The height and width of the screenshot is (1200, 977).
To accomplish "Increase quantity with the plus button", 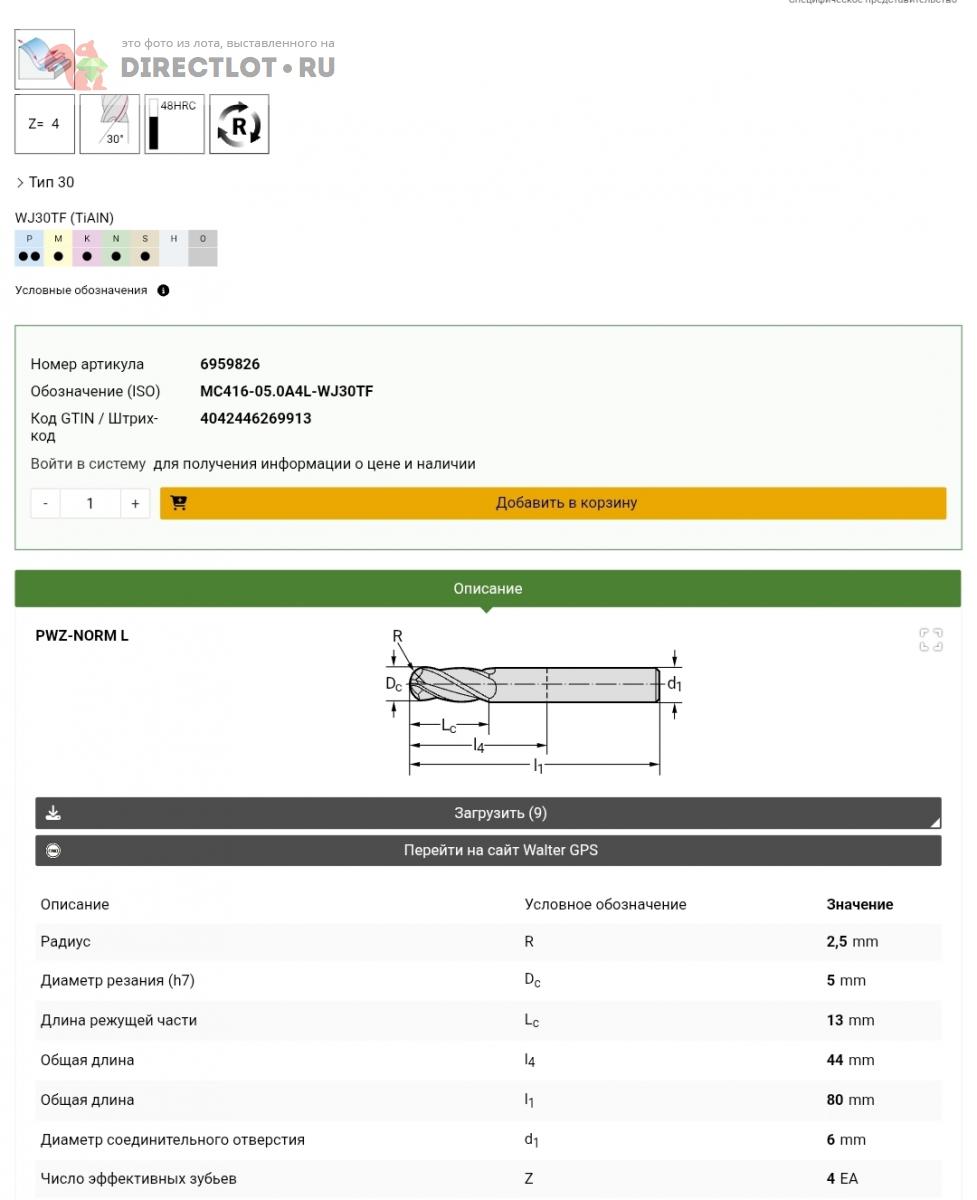I will pyautogui.click(x=135, y=504).
